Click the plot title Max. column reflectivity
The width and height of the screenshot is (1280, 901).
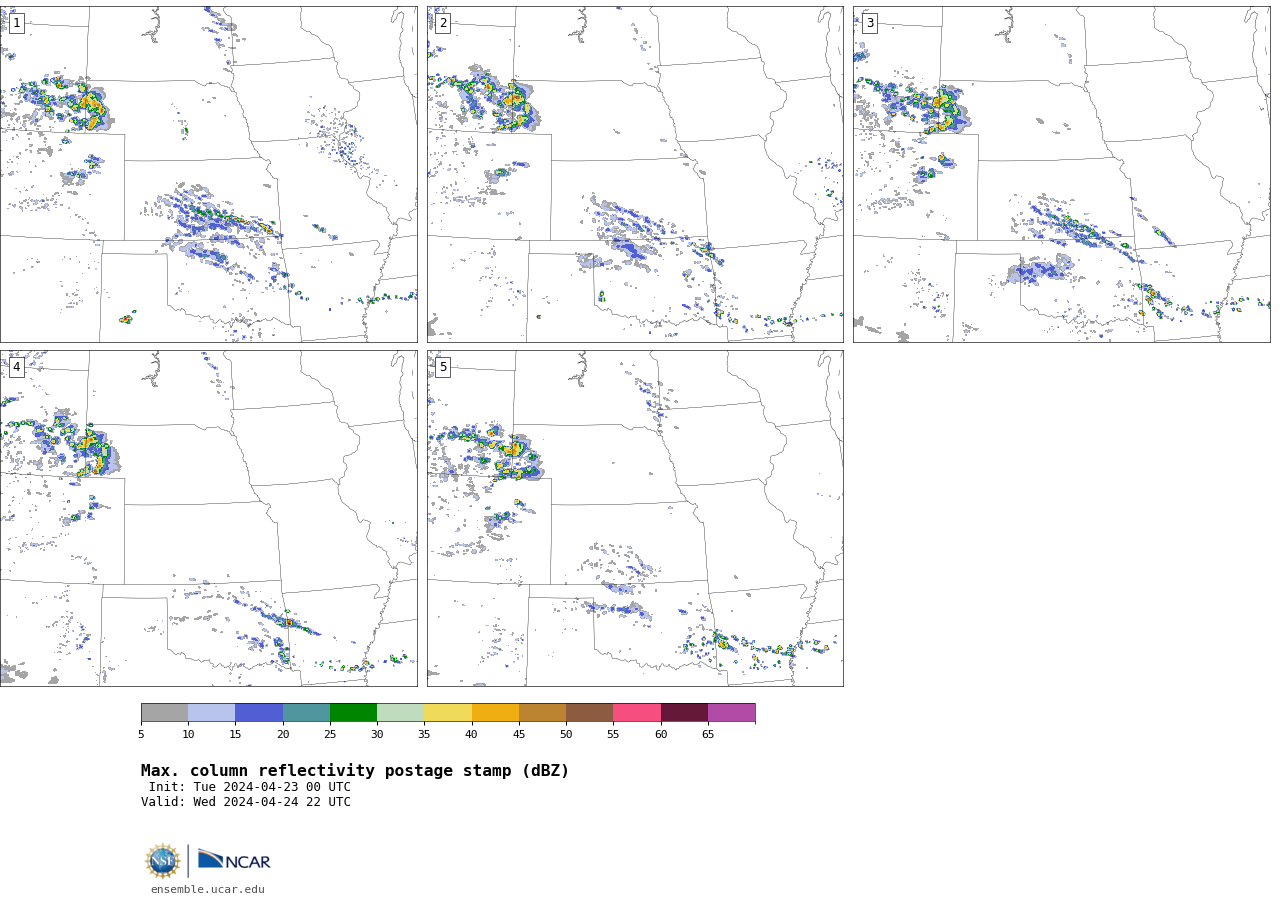click(355, 771)
